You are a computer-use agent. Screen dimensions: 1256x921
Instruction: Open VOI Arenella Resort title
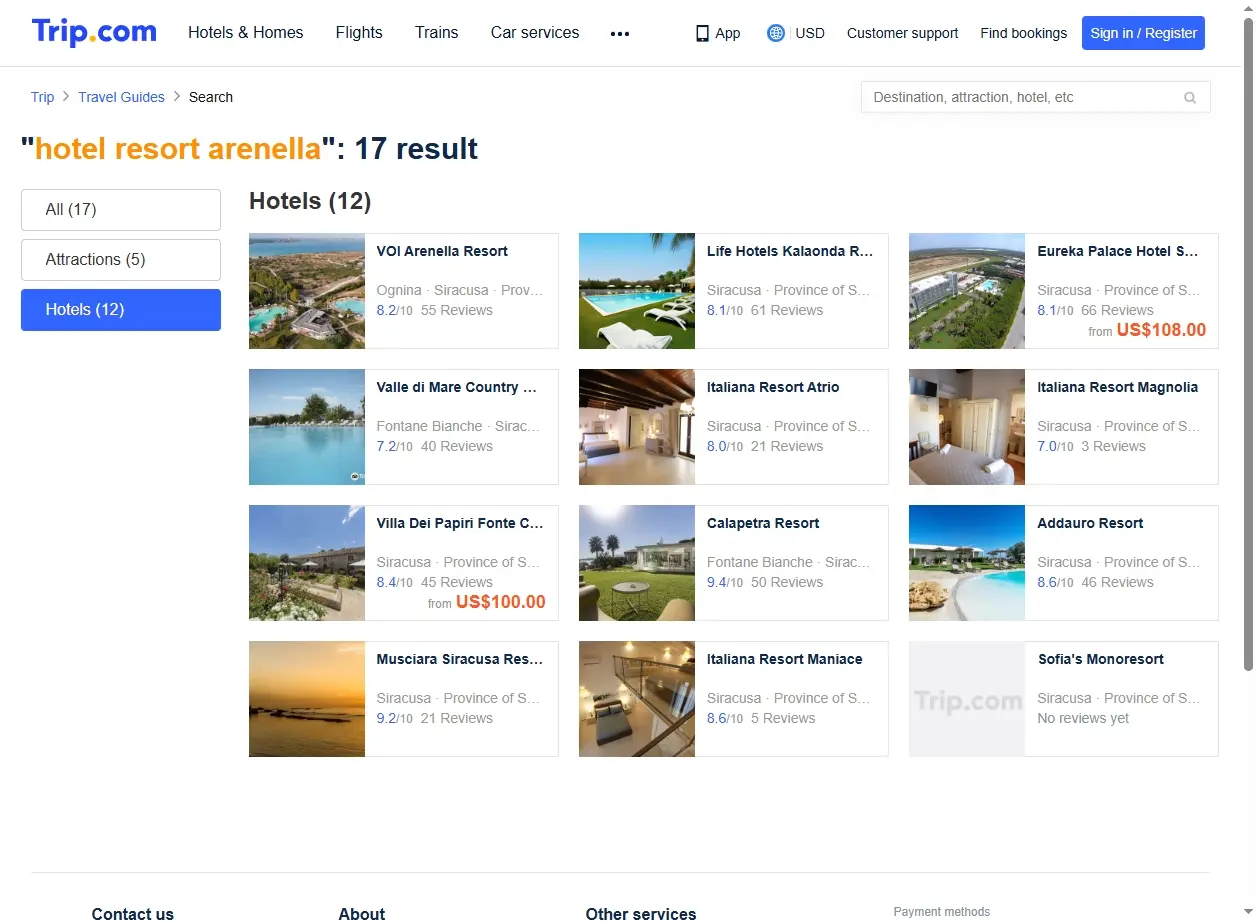(x=442, y=251)
